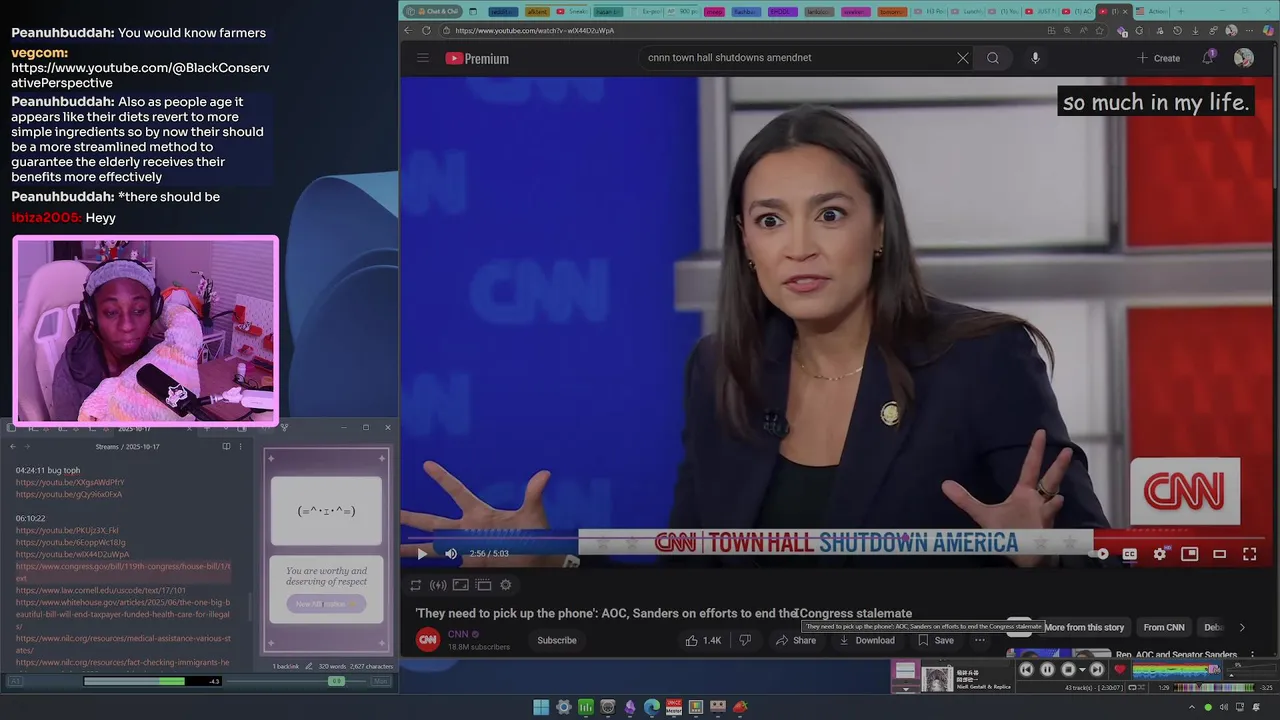Open the YouTube hamburger guide menu
Image resolution: width=1280 pixels, height=720 pixels.
pos(423,58)
